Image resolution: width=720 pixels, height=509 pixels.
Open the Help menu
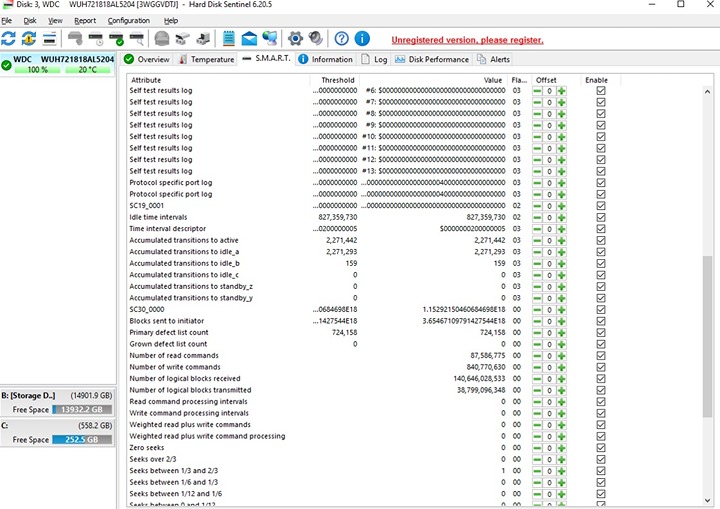coord(171,21)
